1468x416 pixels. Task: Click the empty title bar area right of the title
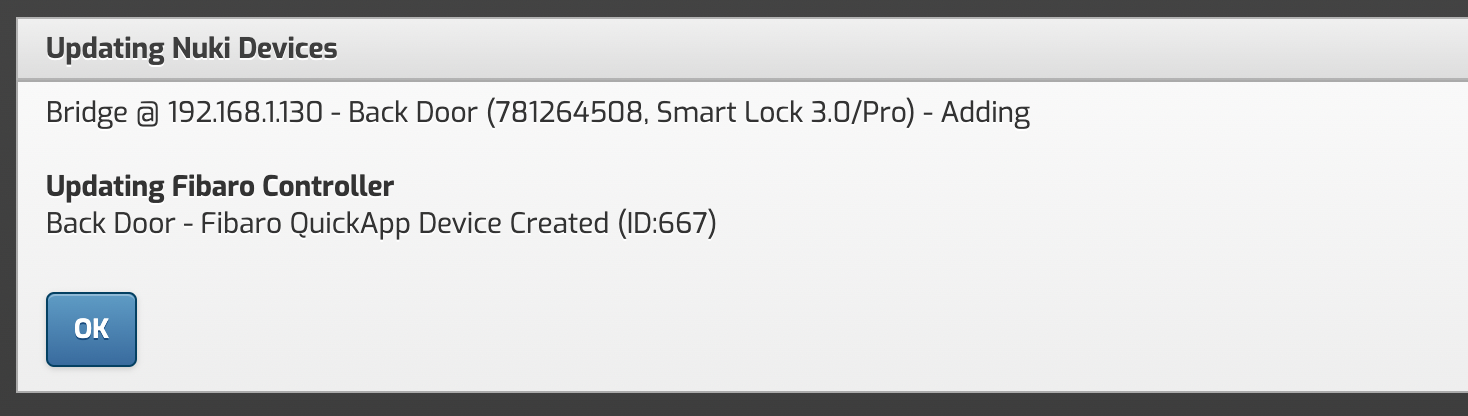900,49
